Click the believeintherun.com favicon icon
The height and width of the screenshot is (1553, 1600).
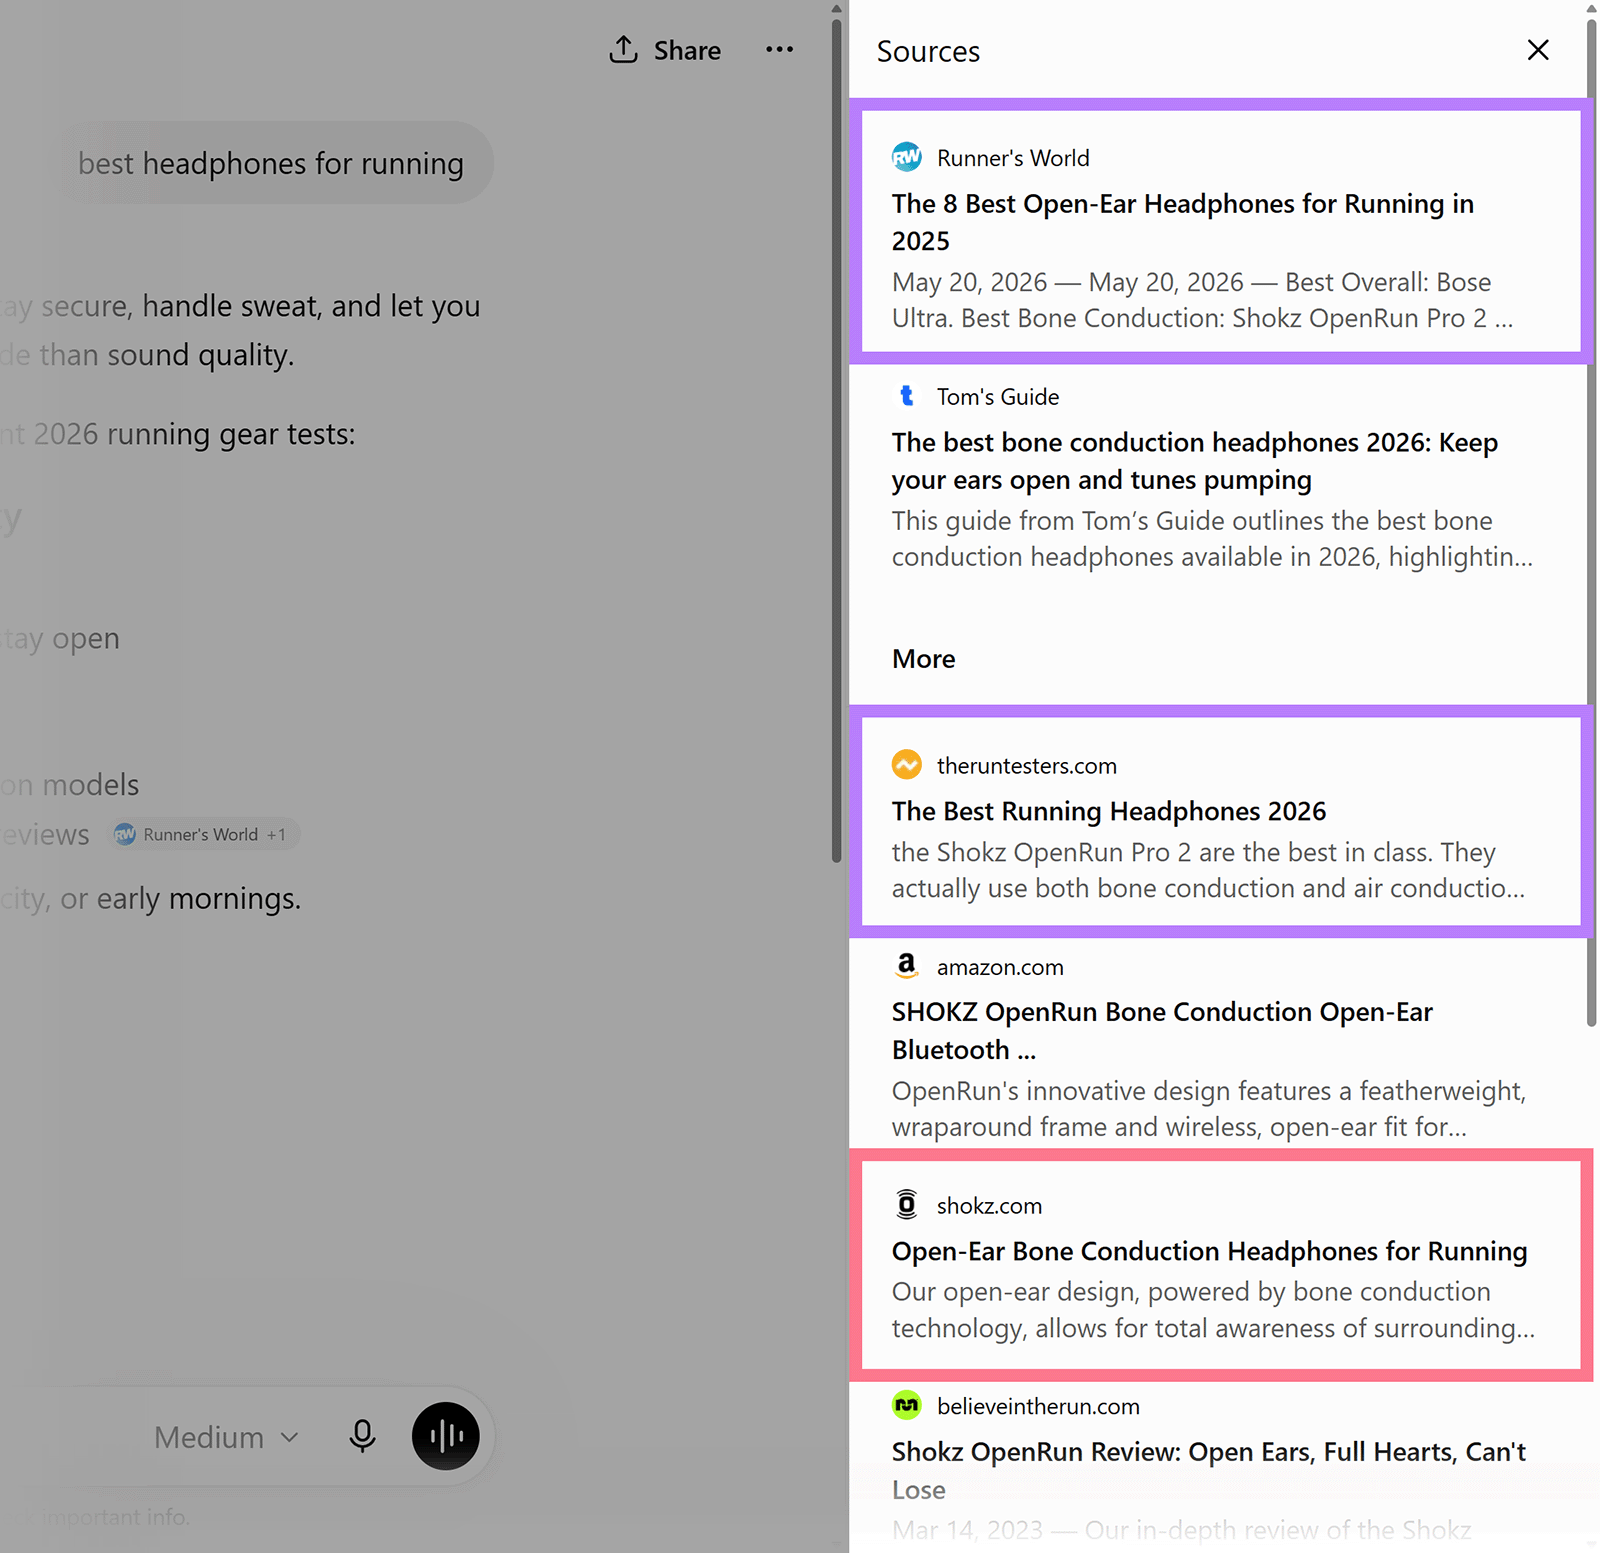907,1405
